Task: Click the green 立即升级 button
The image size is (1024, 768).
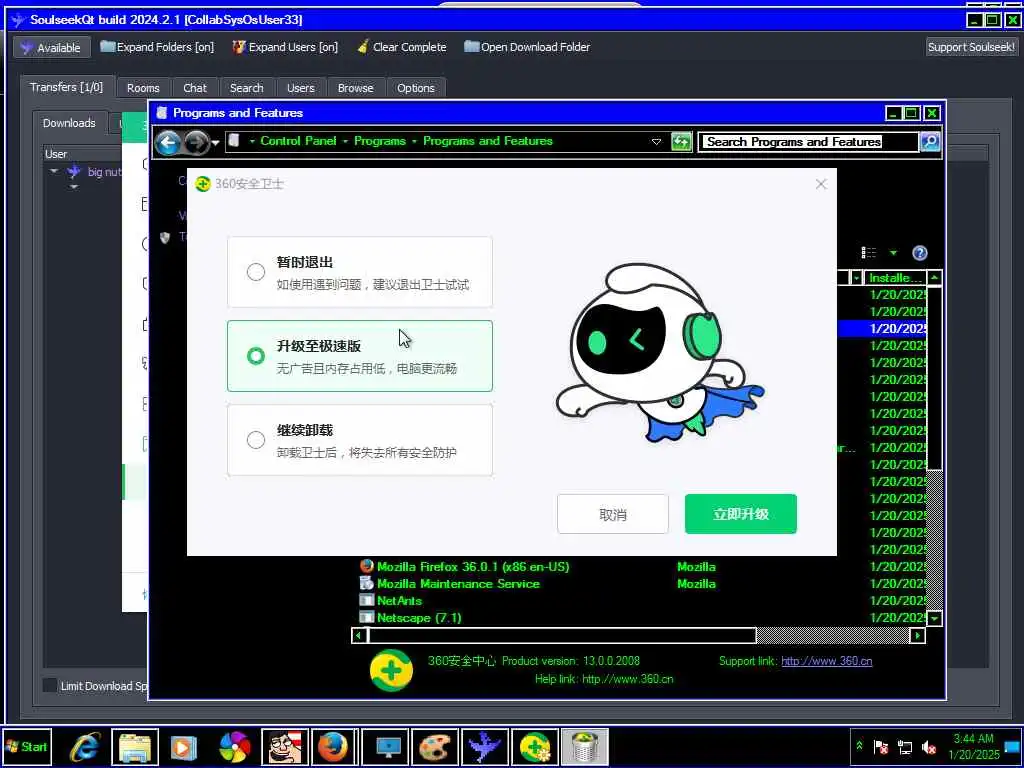Action: coord(741,514)
